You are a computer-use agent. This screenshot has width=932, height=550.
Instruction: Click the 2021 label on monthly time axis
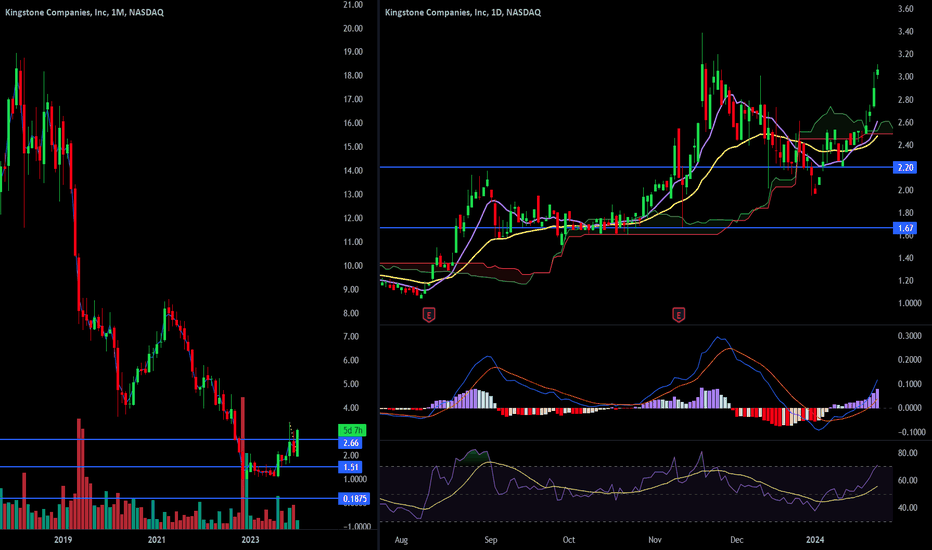click(156, 540)
